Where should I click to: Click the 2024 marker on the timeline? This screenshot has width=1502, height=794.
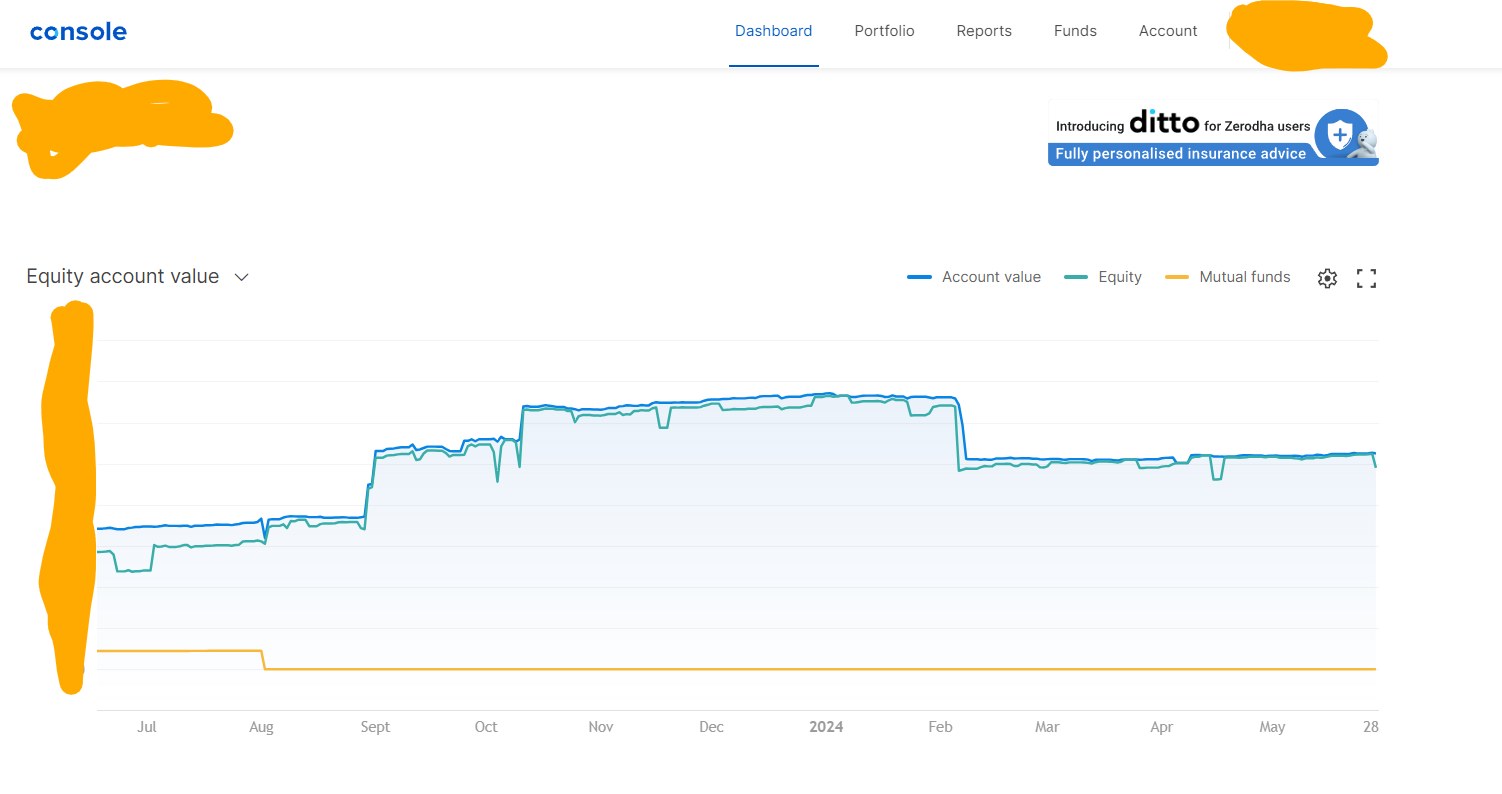(x=826, y=727)
